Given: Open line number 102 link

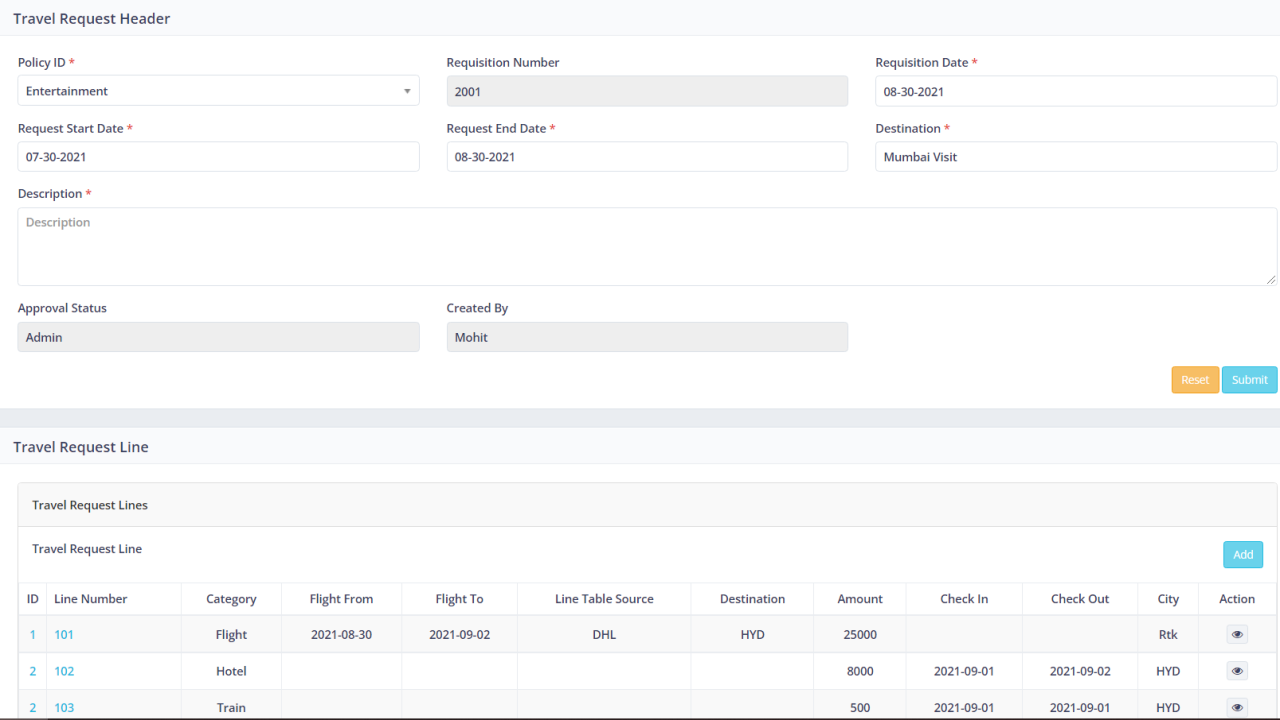Looking at the screenshot, I should tap(64, 670).
